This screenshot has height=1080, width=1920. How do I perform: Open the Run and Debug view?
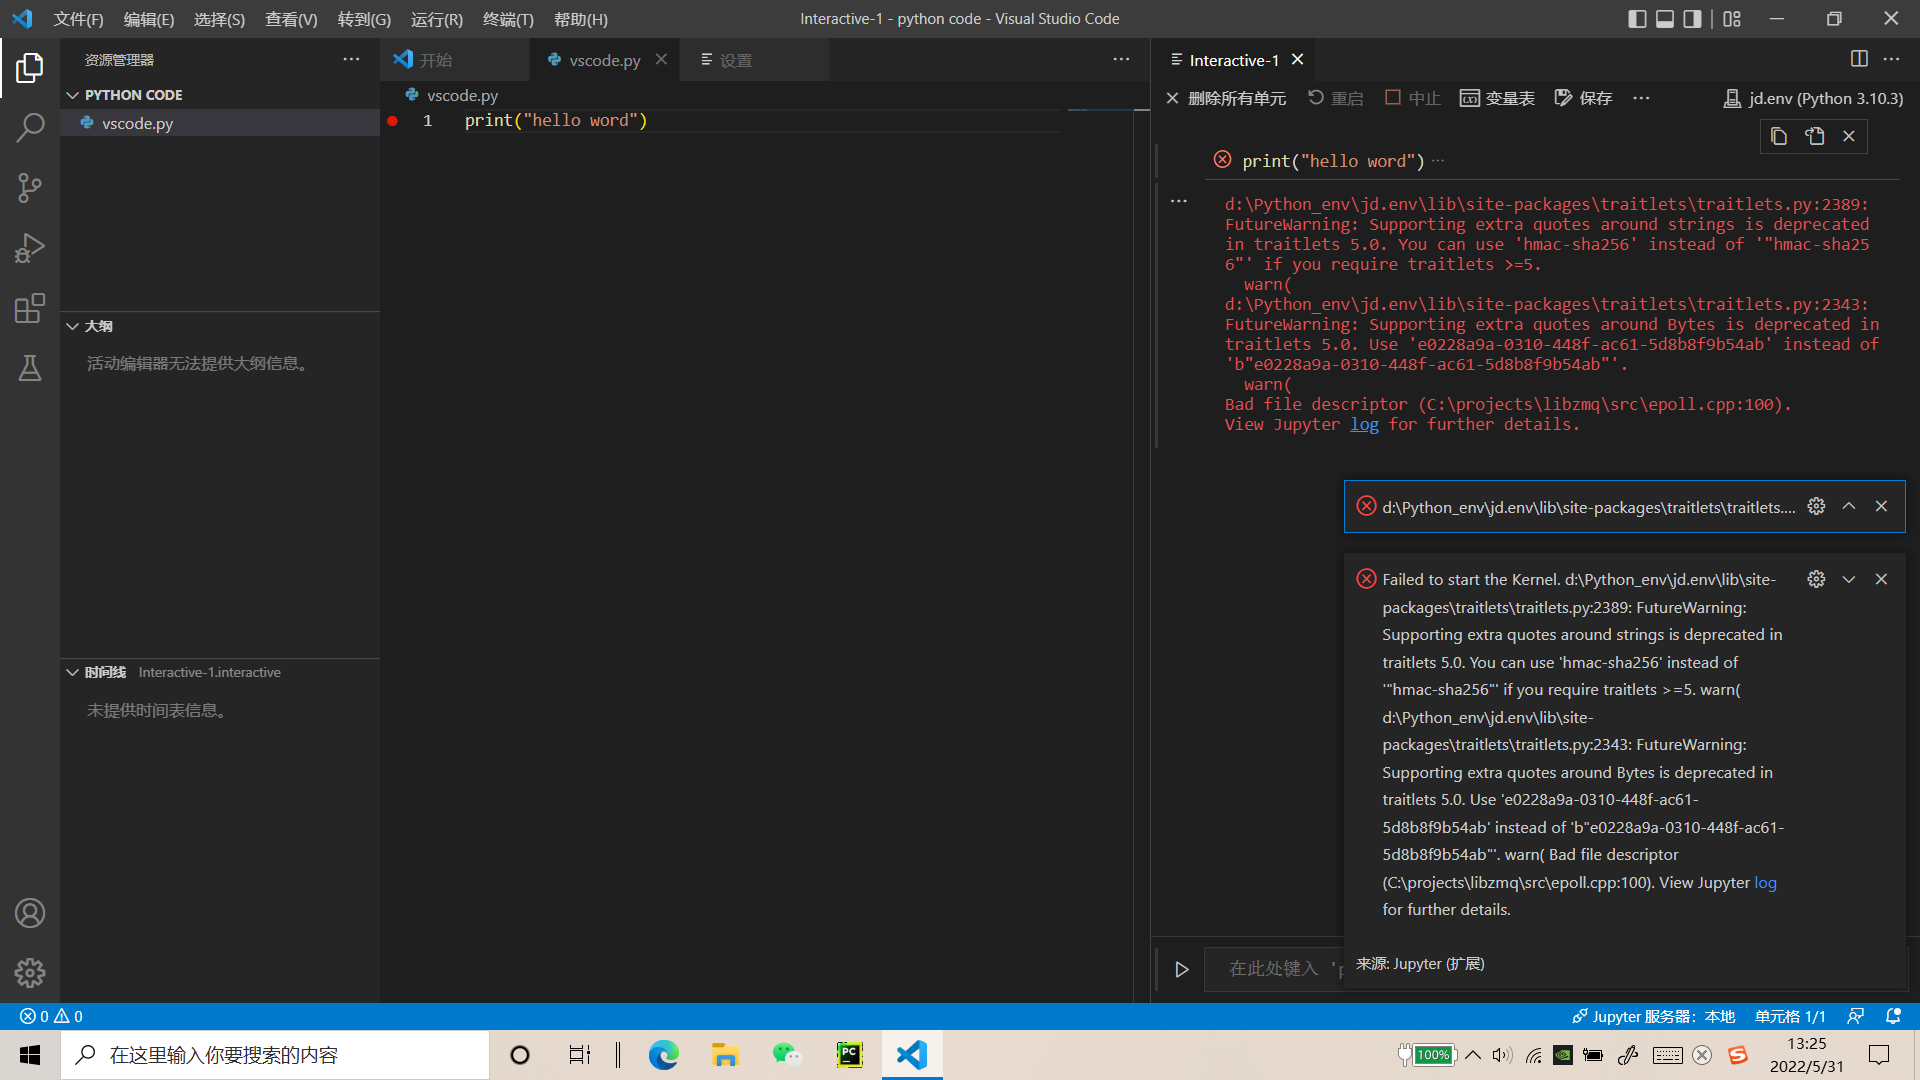coord(30,248)
